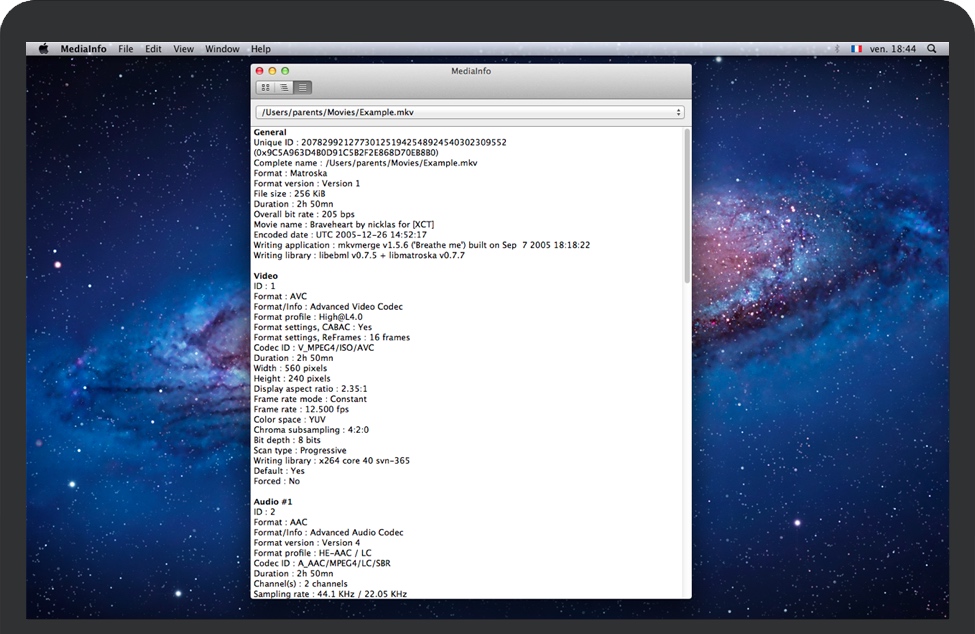The image size is (975, 634).
Task: Open the File menu
Action: point(126,49)
